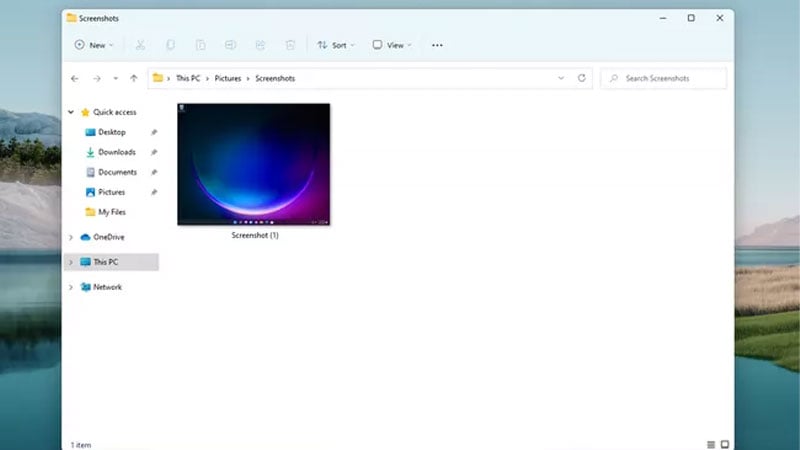
Task: Click Screenshots in the address path
Action: coord(275,79)
